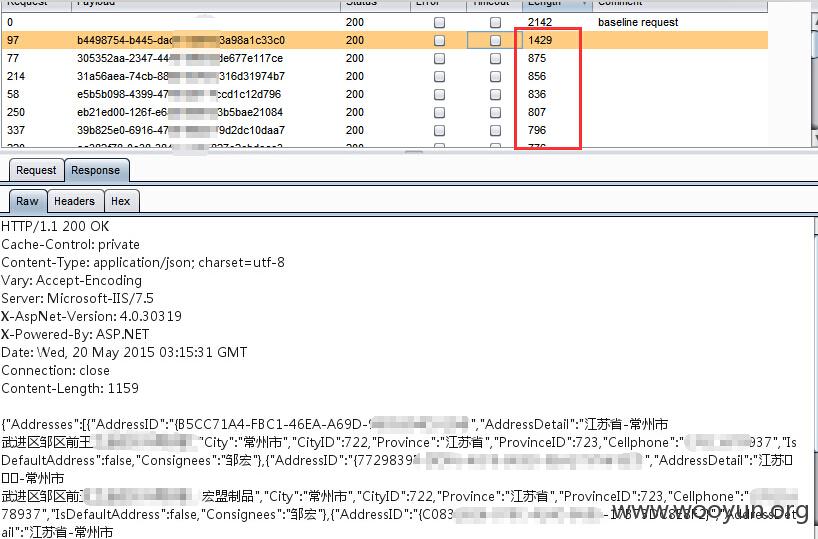Viewport: 818px width, 539px height.
Task: Check the Error box for request 58
Action: click(440, 94)
